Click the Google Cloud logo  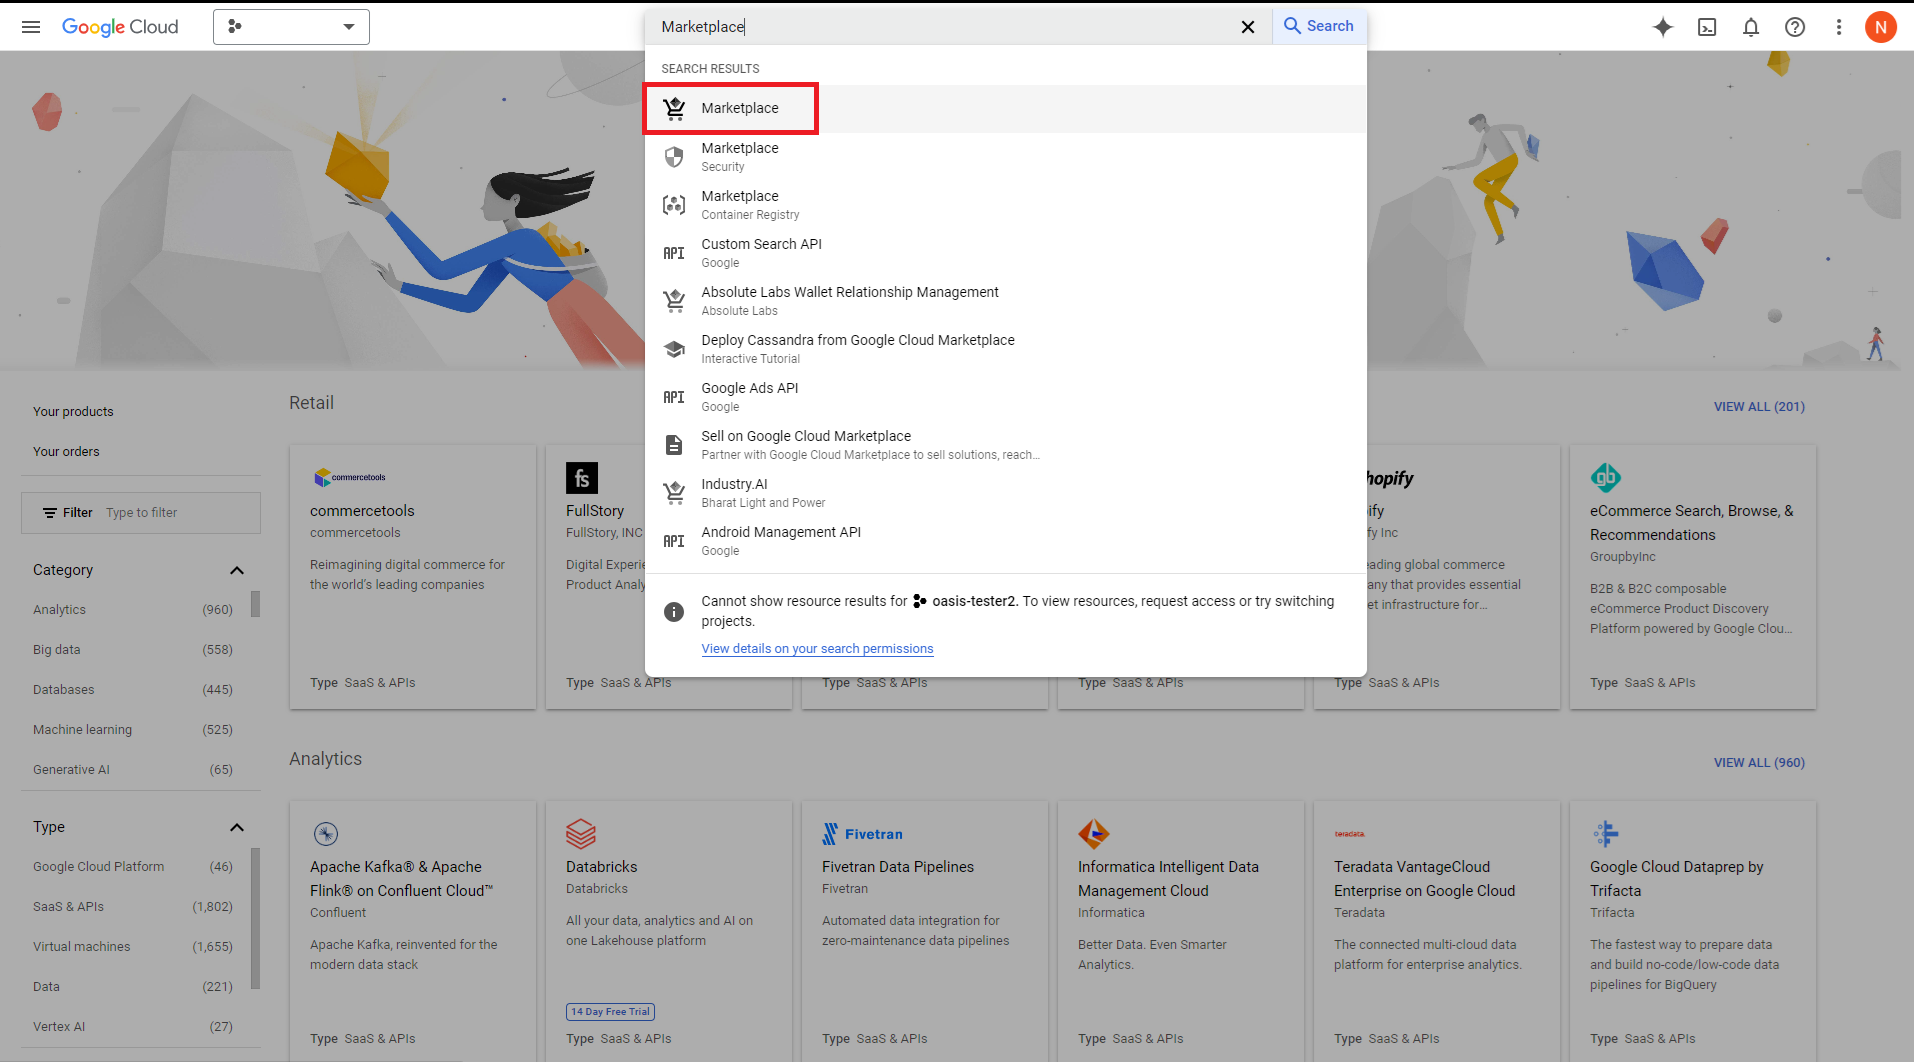point(120,27)
